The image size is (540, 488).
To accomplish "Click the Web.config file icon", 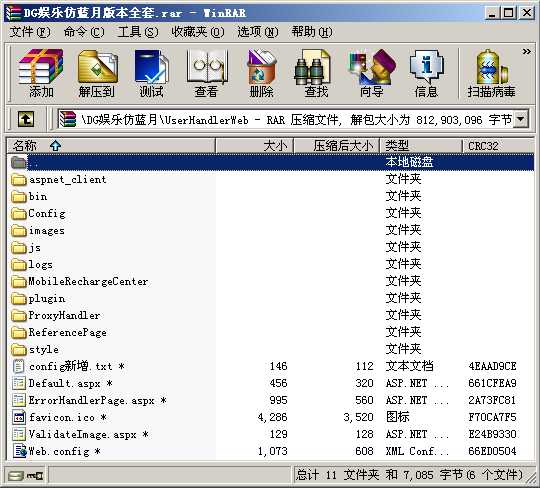I will coord(19,451).
